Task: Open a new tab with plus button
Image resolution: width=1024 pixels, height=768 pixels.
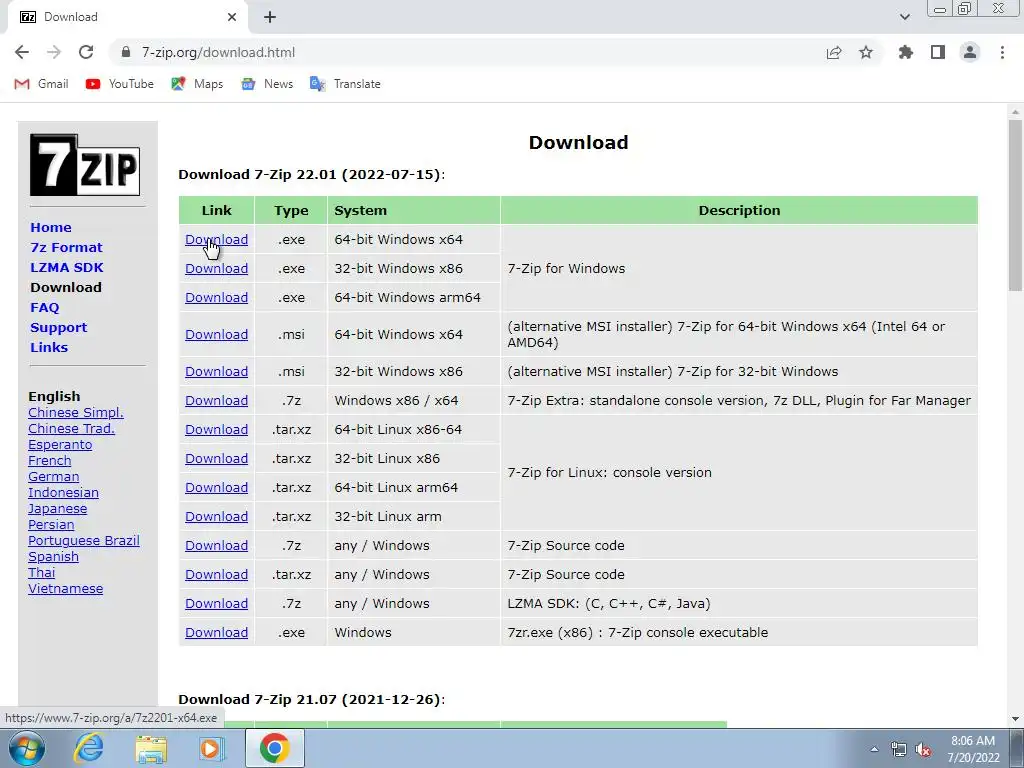Action: [270, 17]
